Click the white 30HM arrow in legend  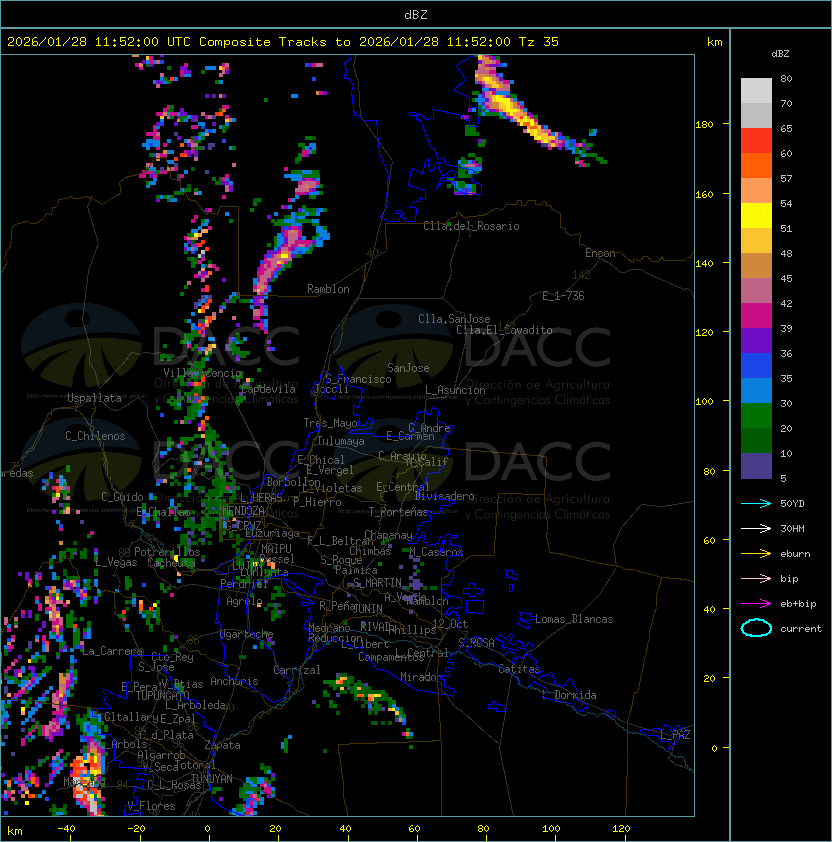tap(756, 528)
